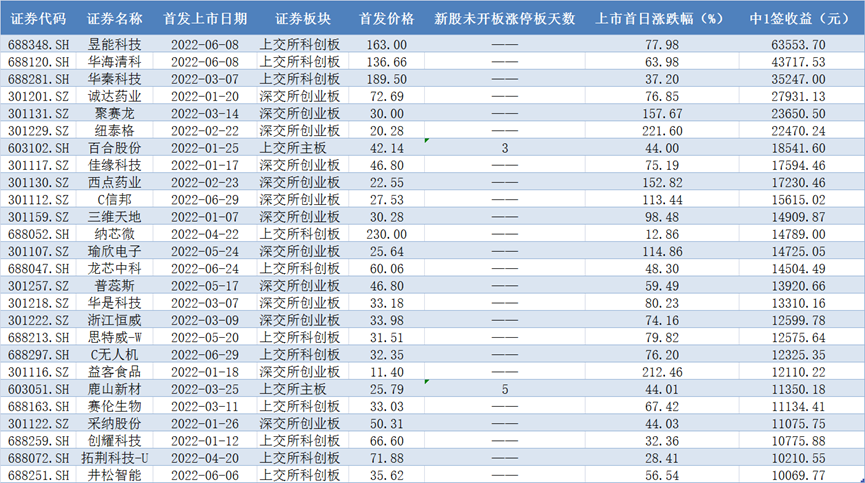Select stock code cell 688251.SH
Viewport: 865px width, 483px height.
point(36,474)
